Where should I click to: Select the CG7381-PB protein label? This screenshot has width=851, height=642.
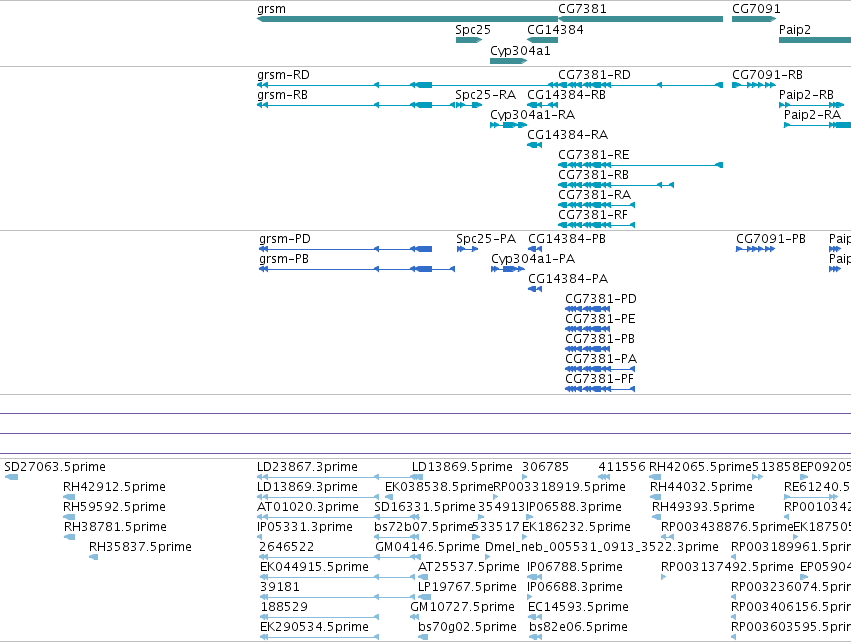pos(600,340)
